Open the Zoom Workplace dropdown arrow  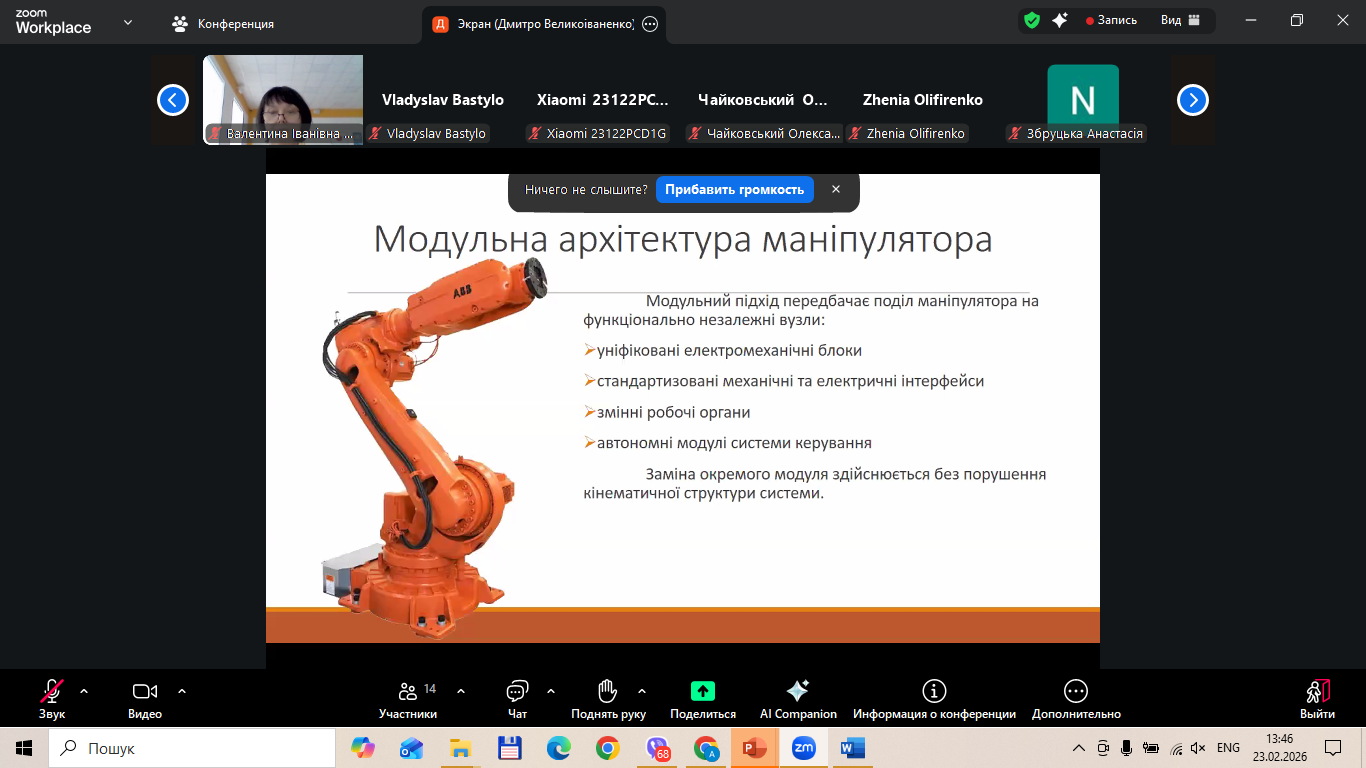coord(127,22)
